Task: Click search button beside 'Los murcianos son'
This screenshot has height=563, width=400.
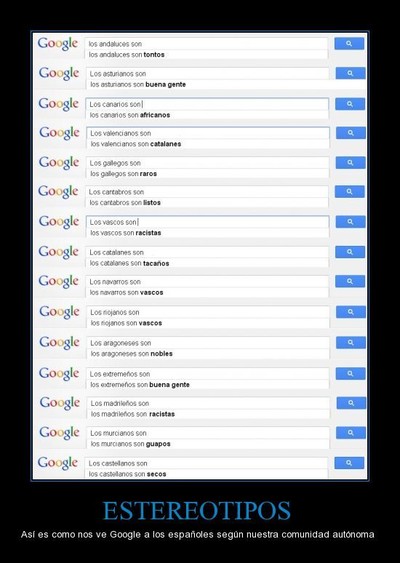Action: [x=351, y=433]
